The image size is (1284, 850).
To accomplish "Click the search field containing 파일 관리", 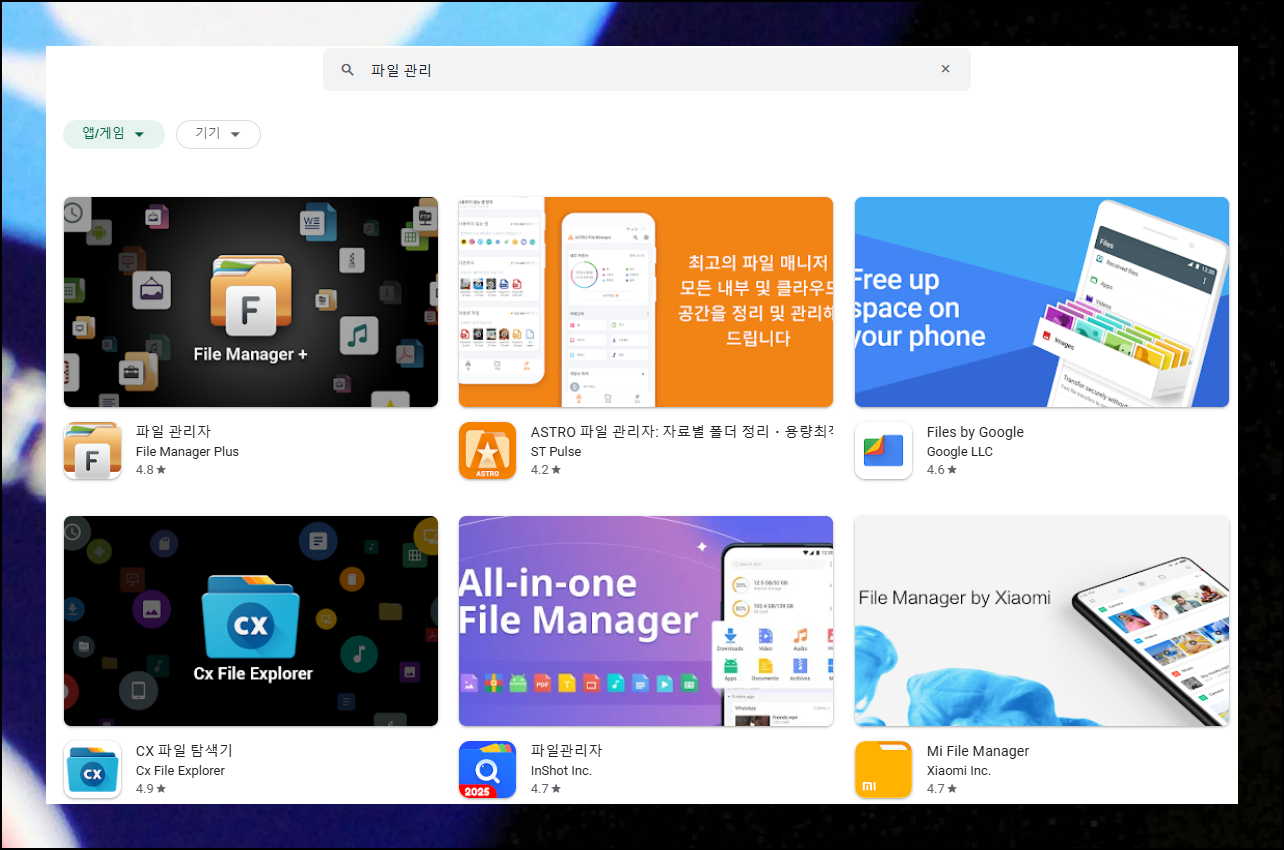I will (x=646, y=70).
